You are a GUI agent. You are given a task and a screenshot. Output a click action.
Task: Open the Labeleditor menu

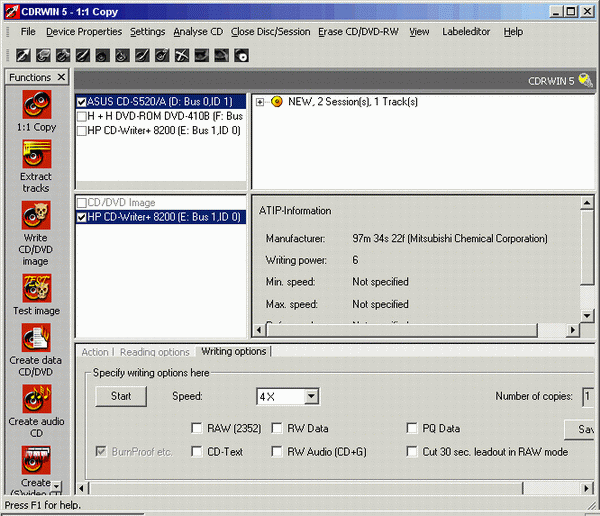pos(466,32)
